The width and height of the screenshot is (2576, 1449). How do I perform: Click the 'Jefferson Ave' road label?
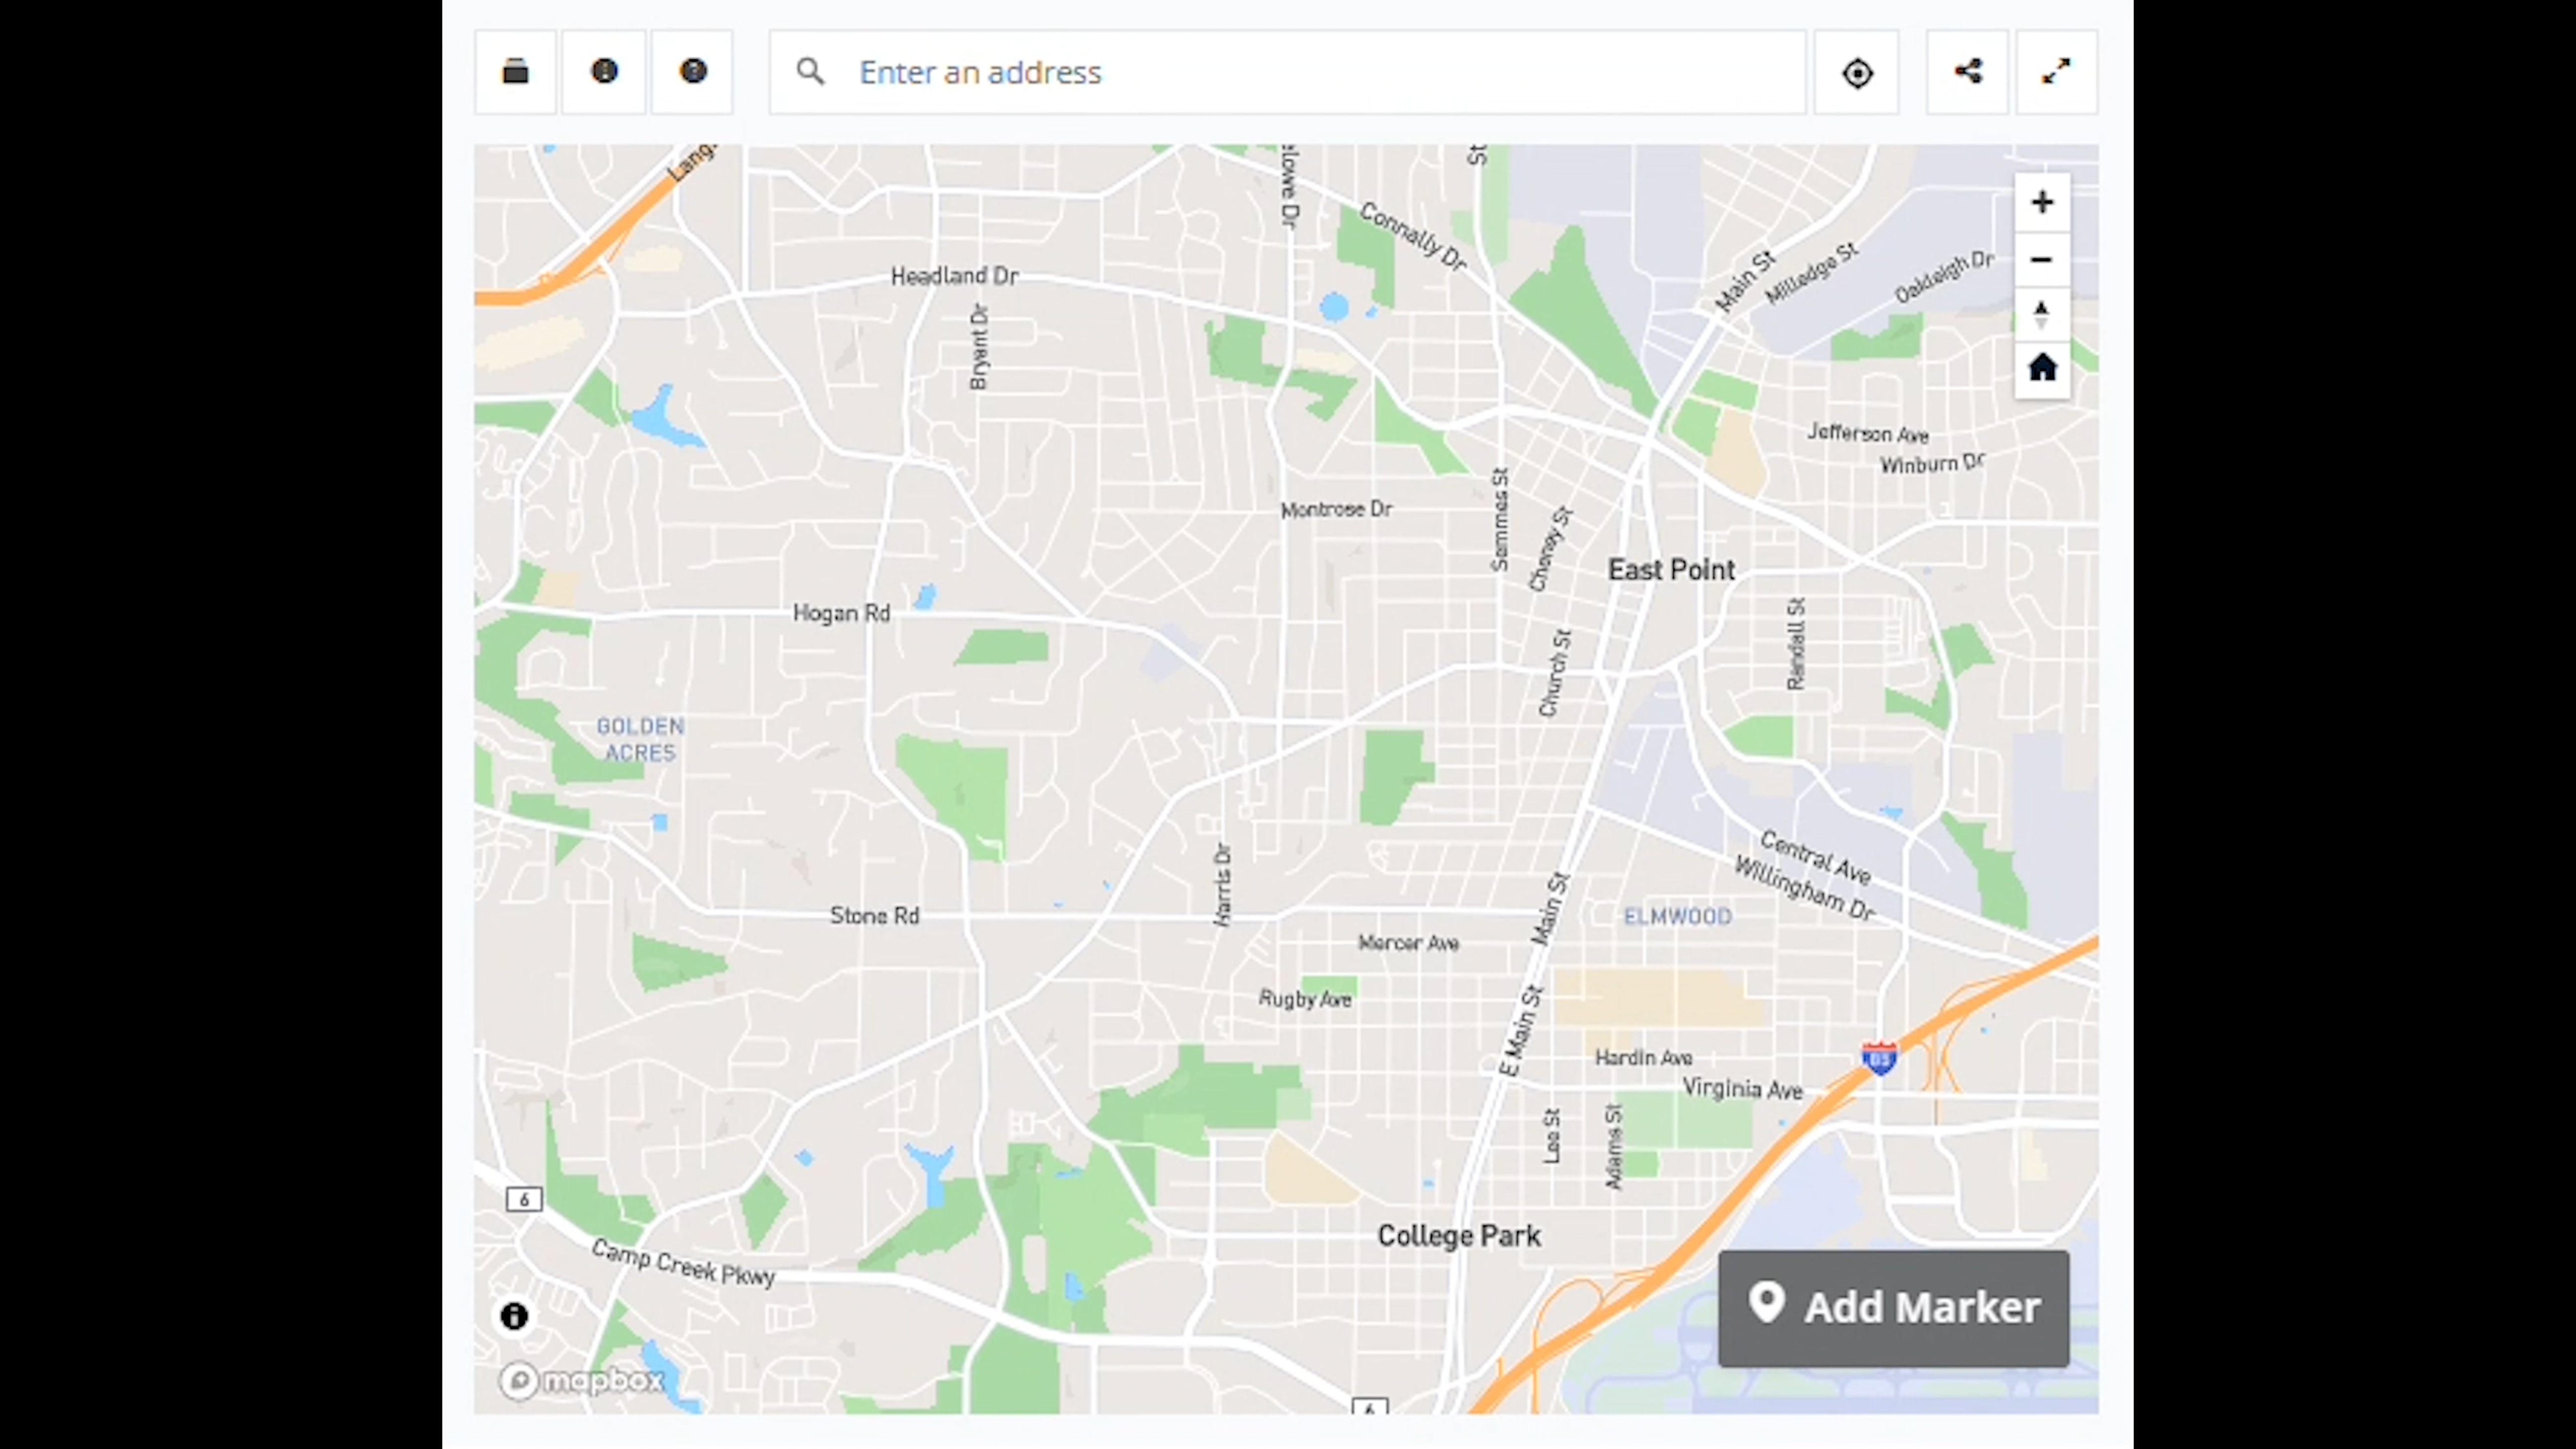pyautogui.click(x=1868, y=434)
